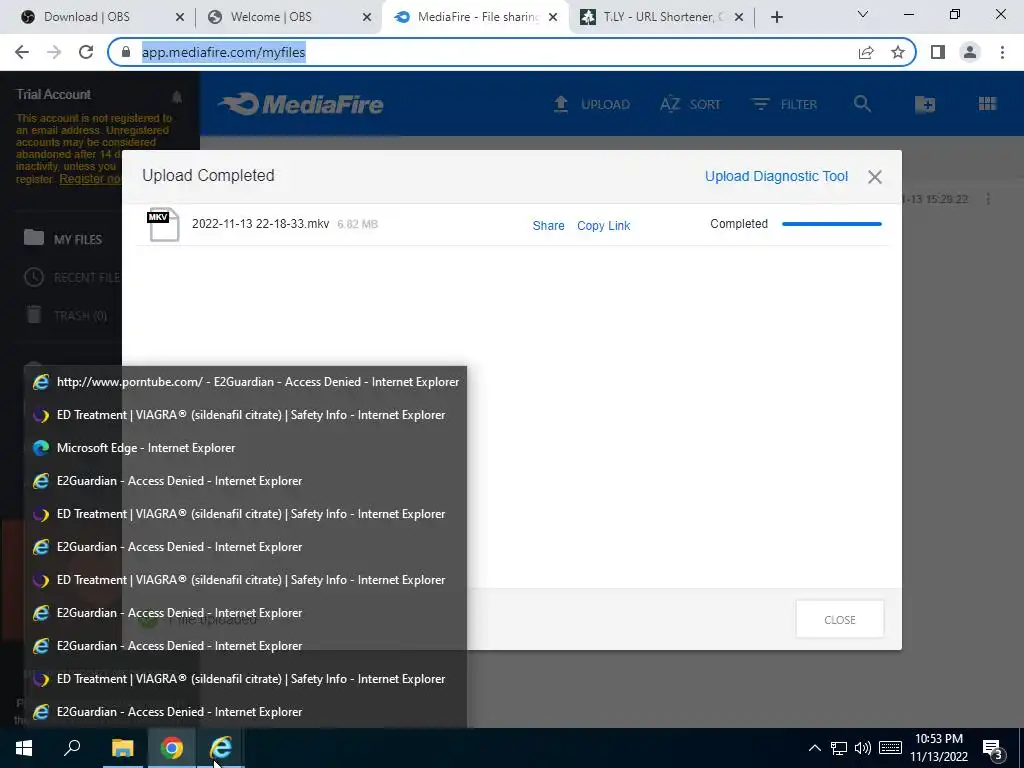Close the Upload Completed dialog with X

[875, 177]
